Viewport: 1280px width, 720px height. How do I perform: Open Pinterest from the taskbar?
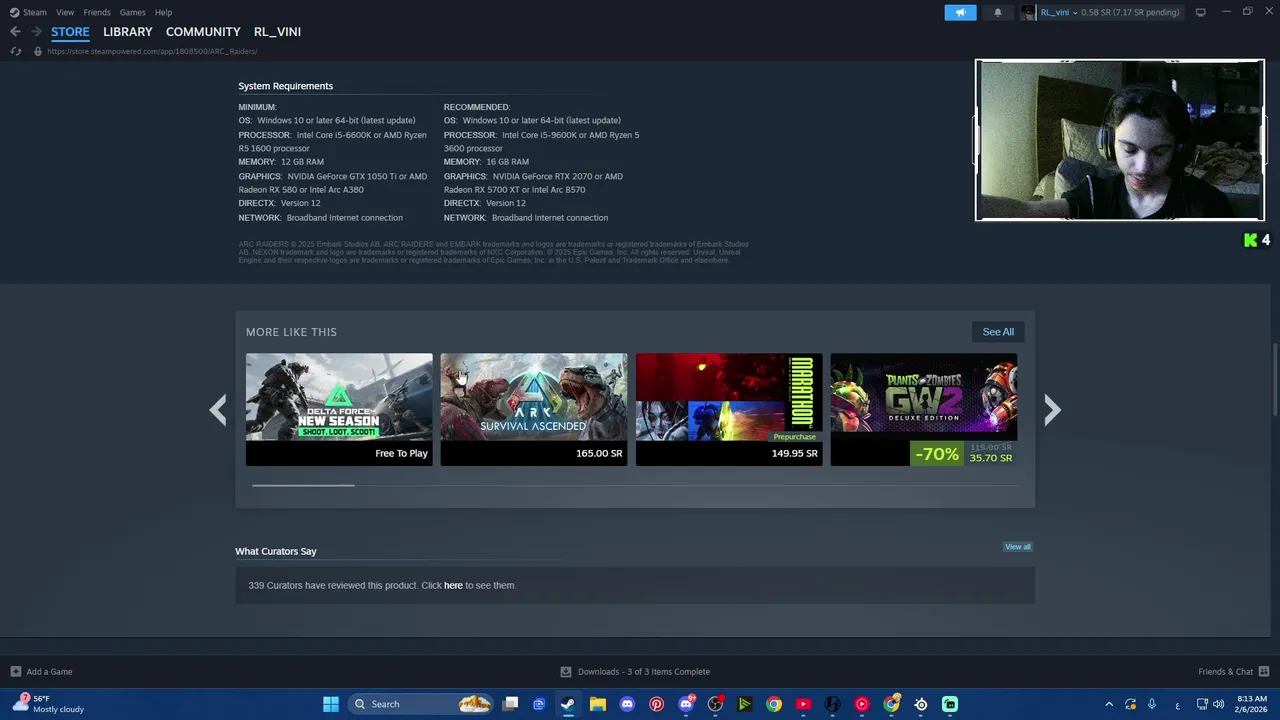click(x=656, y=704)
